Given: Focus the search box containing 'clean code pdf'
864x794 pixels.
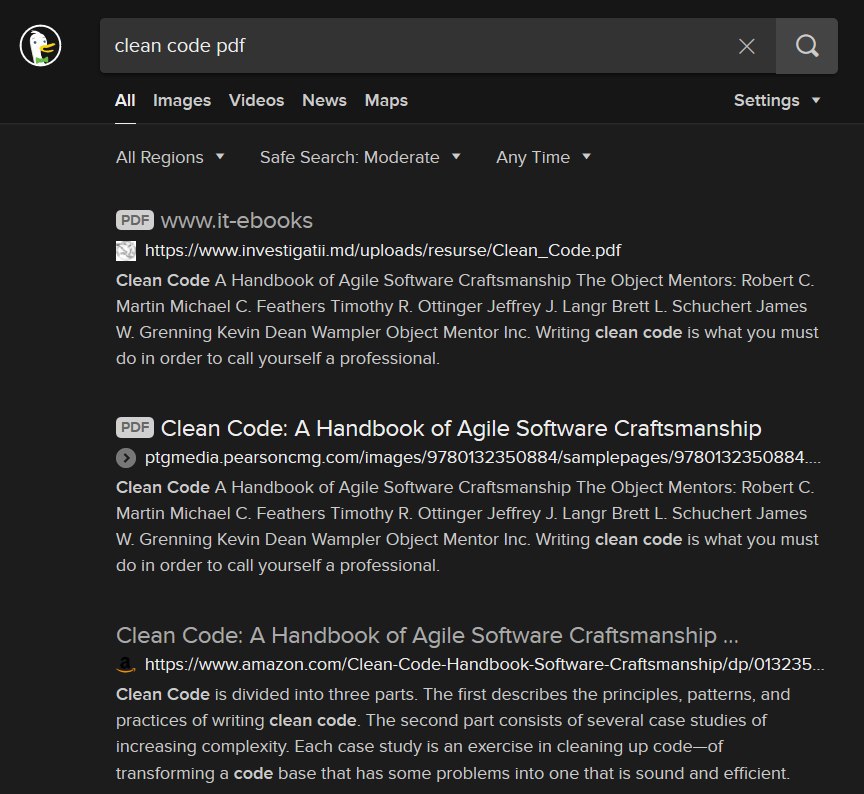Looking at the screenshot, I should 438,46.
